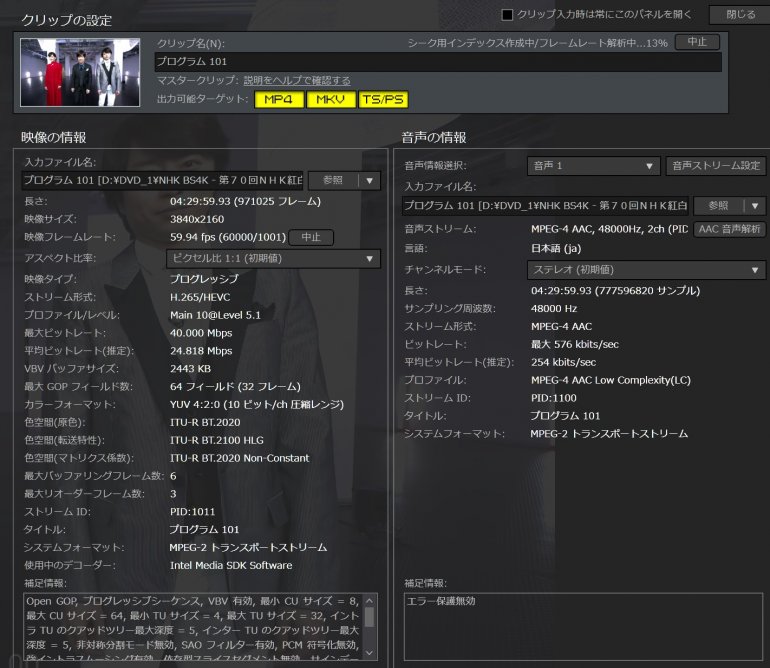This screenshot has height=668, width=770.
Task: Click scroll down arrow in video 補足情報 box
Action: (370, 653)
